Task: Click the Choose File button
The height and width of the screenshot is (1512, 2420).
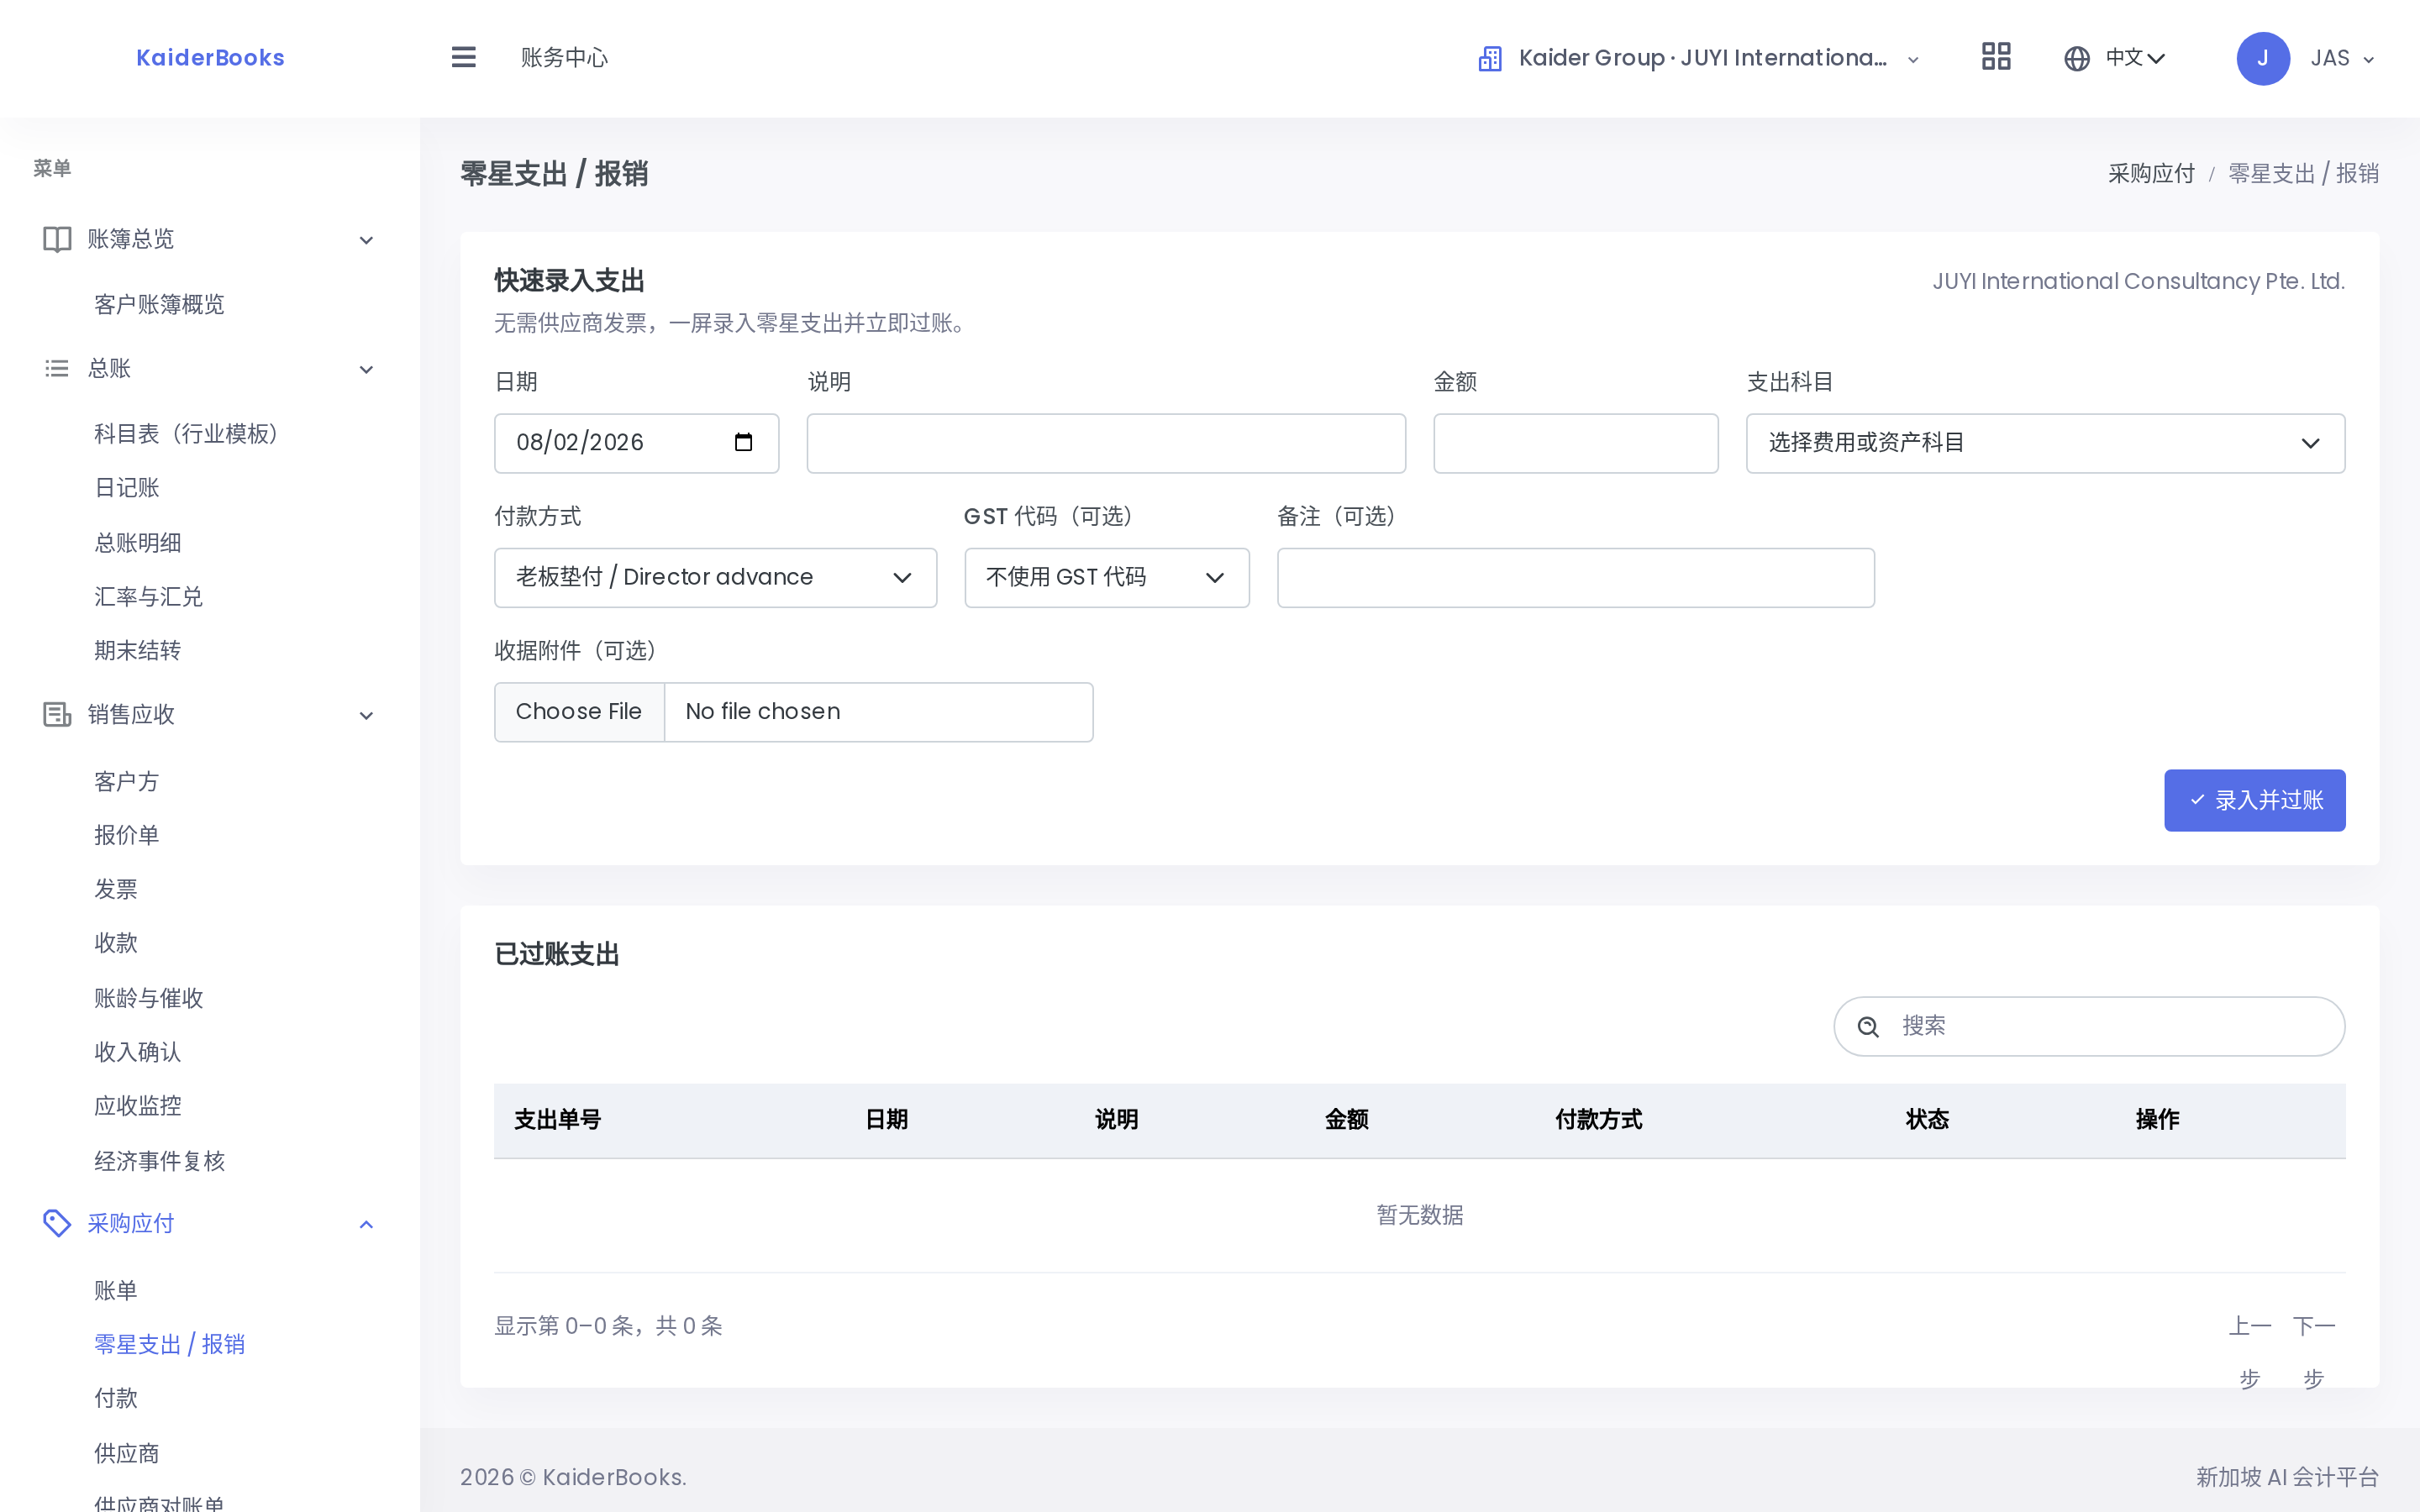Action: click(579, 712)
